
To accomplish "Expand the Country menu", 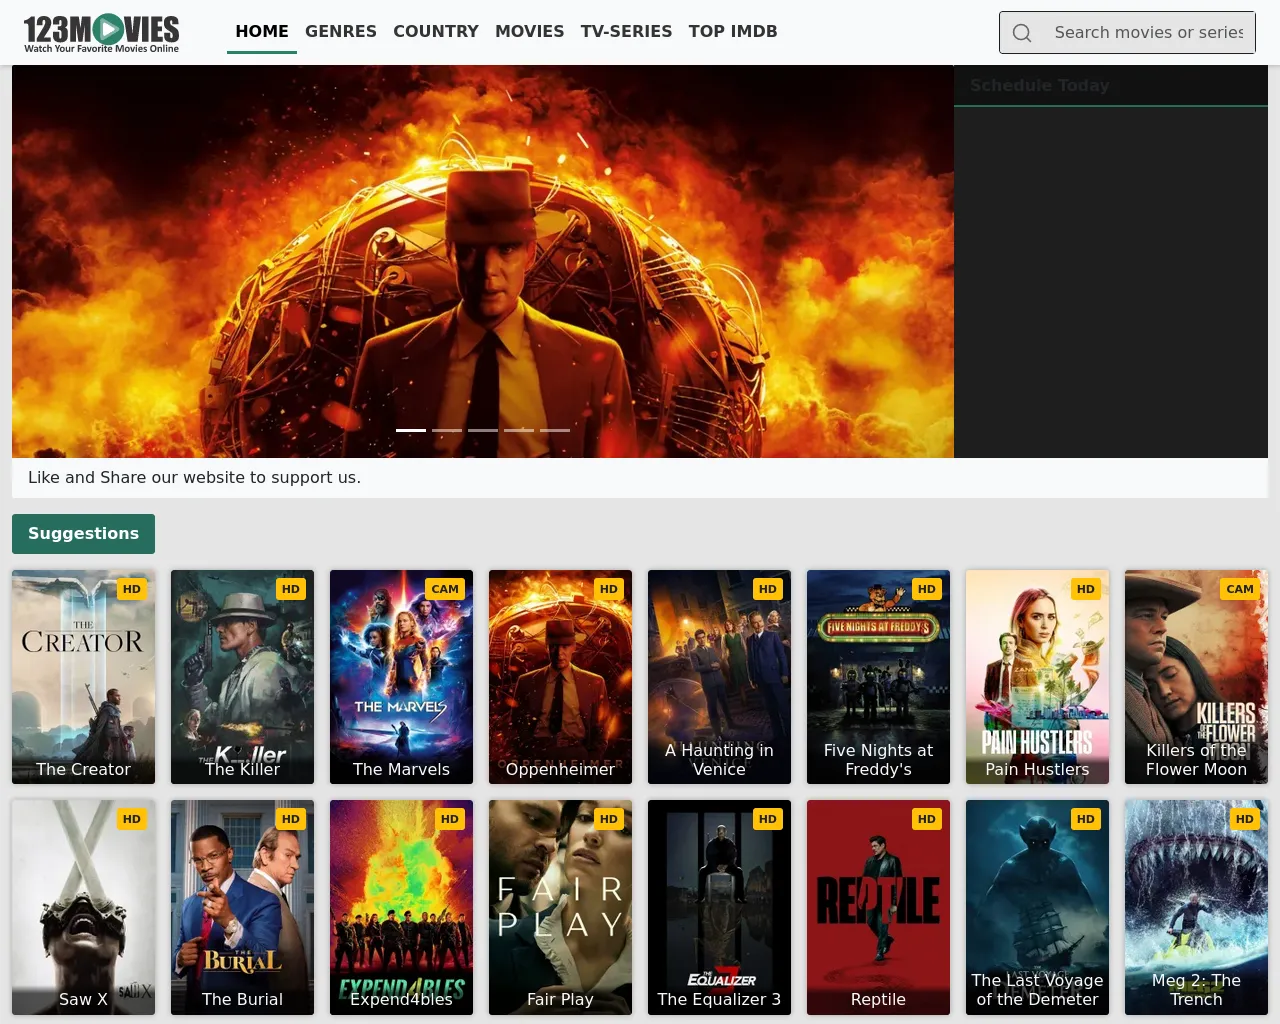I will point(436,31).
